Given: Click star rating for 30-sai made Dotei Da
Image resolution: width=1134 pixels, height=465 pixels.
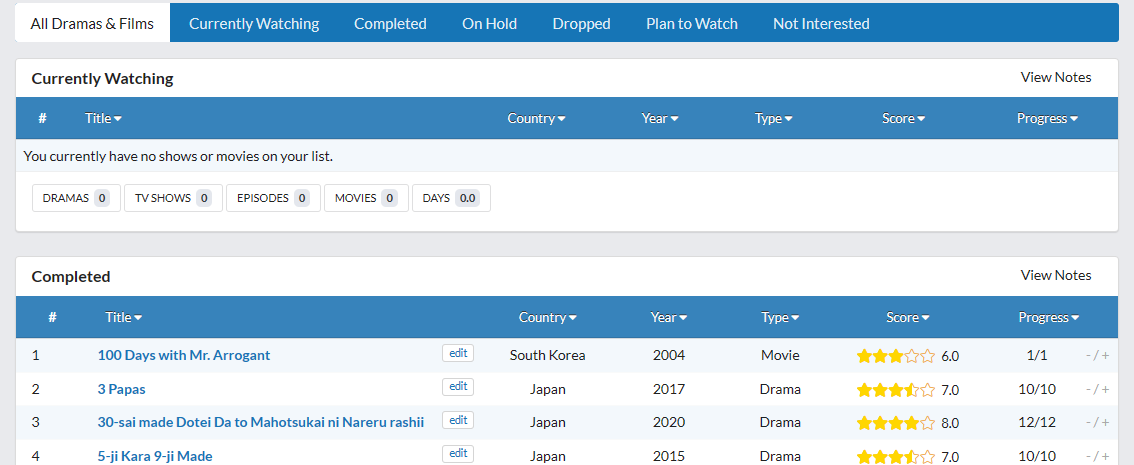Looking at the screenshot, I should [896, 423].
